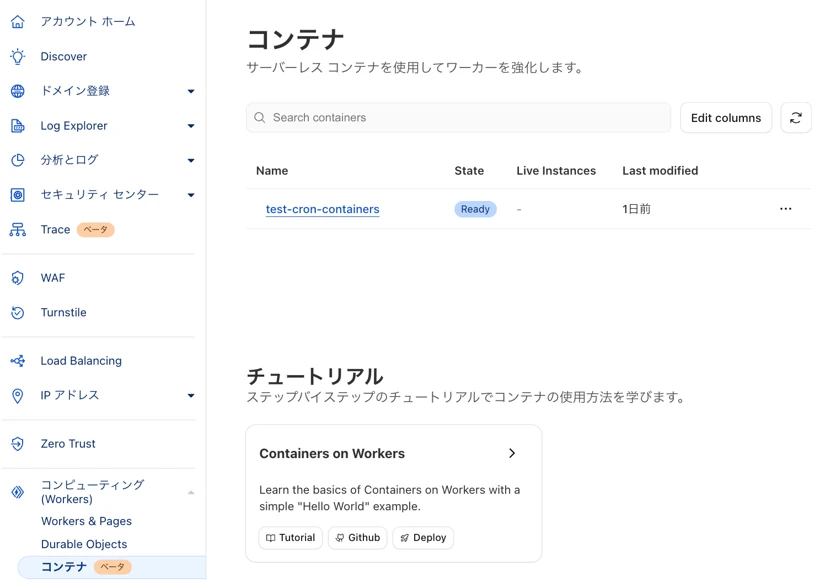836x580 pixels.
Task: Open row actions menu for test-cron-containers
Action: [x=785, y=209]
